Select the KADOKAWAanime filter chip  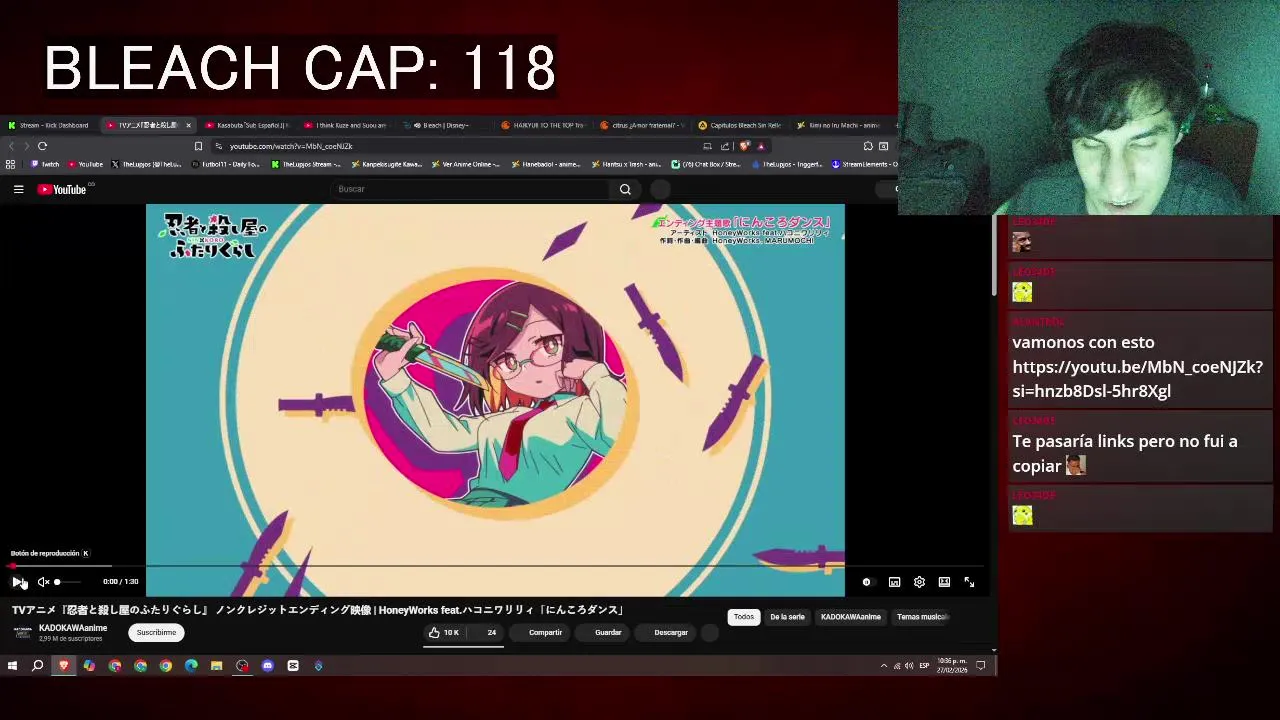851,617
